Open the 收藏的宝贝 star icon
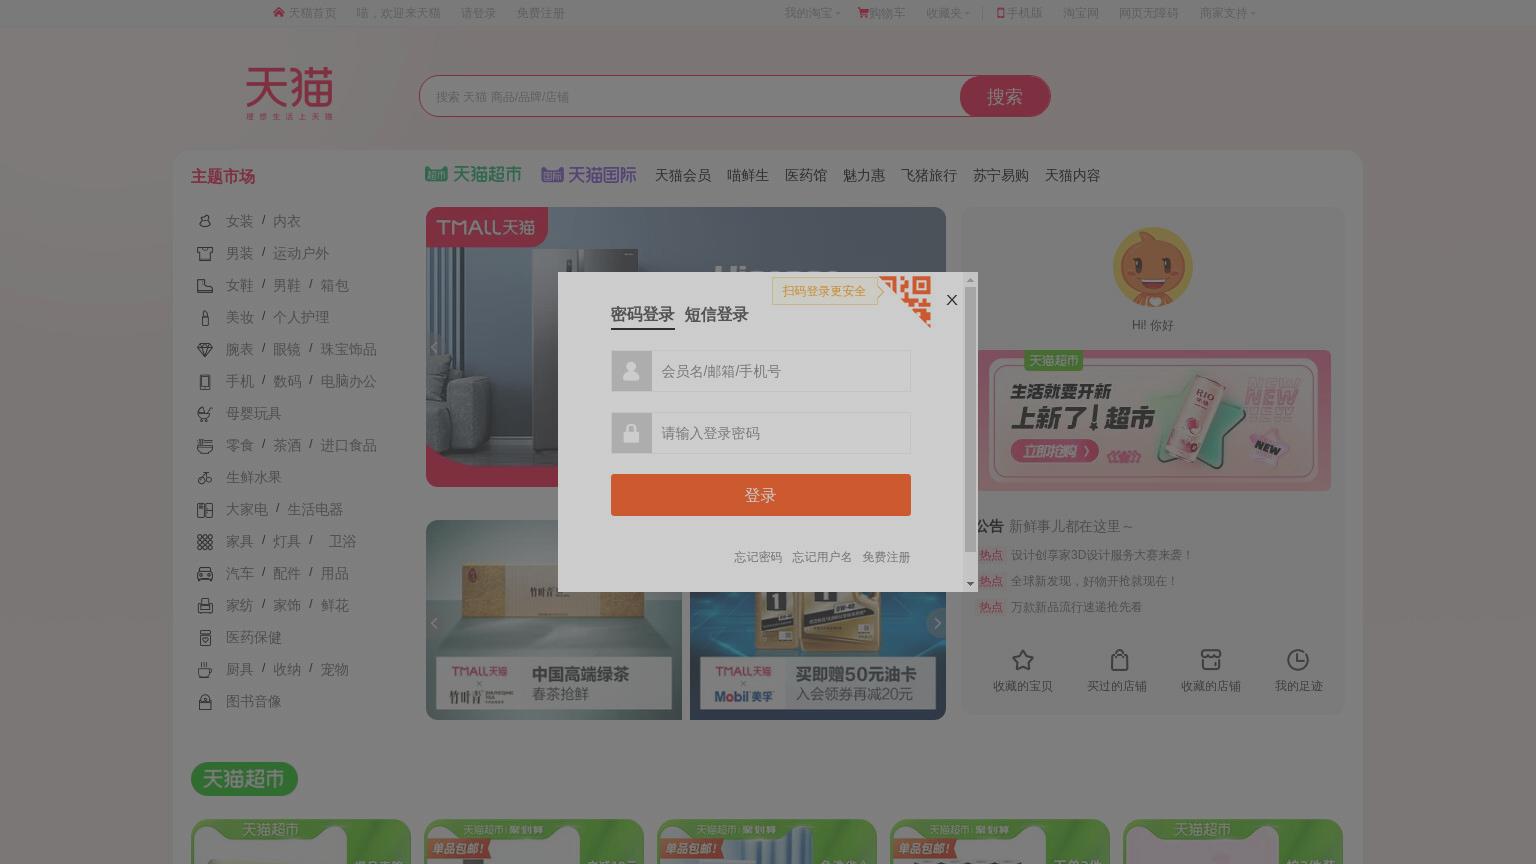This screenshot has width=1536, height=864. pyautogui.click(x=1022, y=660)
